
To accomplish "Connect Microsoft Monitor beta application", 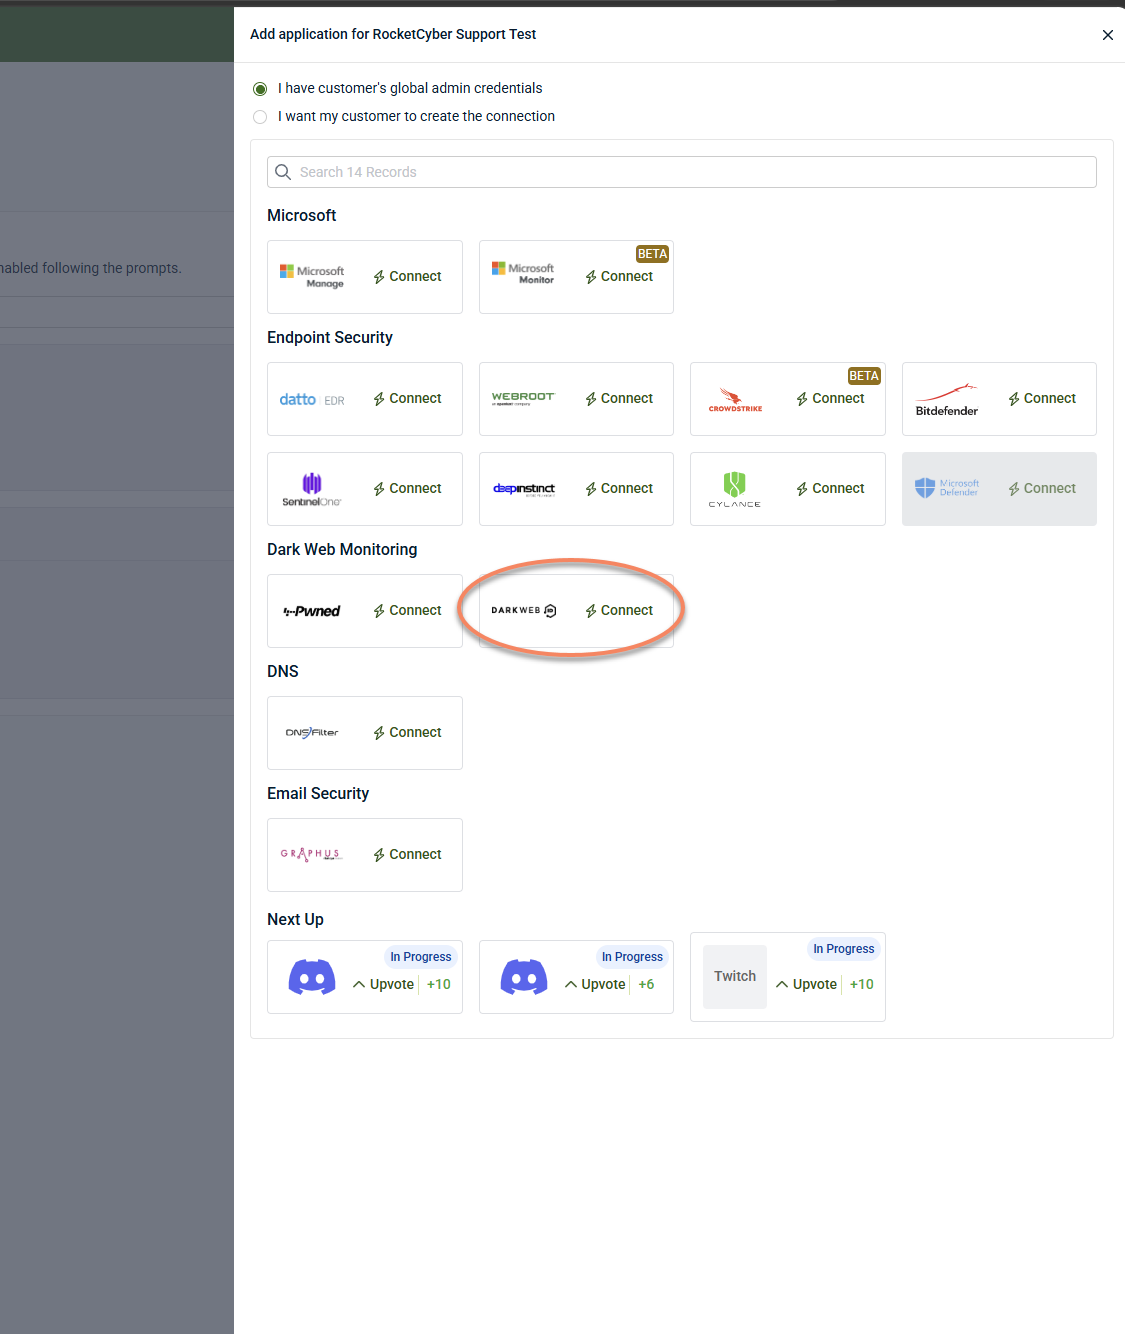I will click(619, 276).
